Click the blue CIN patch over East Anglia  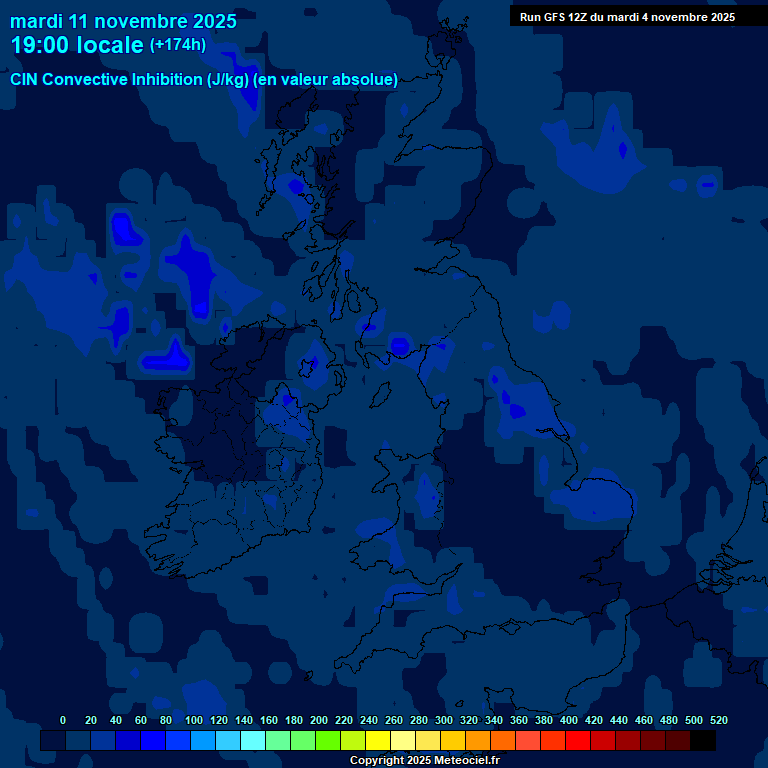[x=595, y=497]
